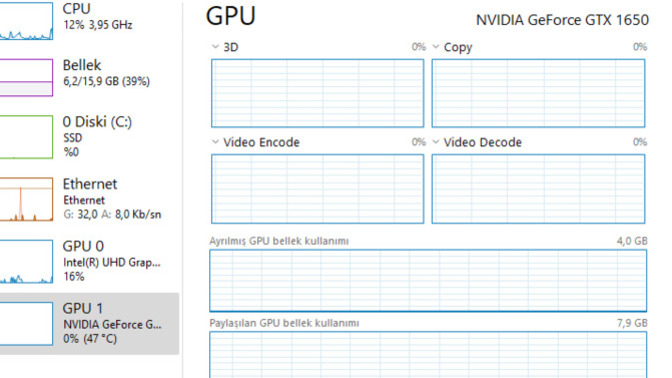Click the G: 32,0 A: 8,0 Kb/sn value
This screenshot has width=672, height=378.
(112, 214)
